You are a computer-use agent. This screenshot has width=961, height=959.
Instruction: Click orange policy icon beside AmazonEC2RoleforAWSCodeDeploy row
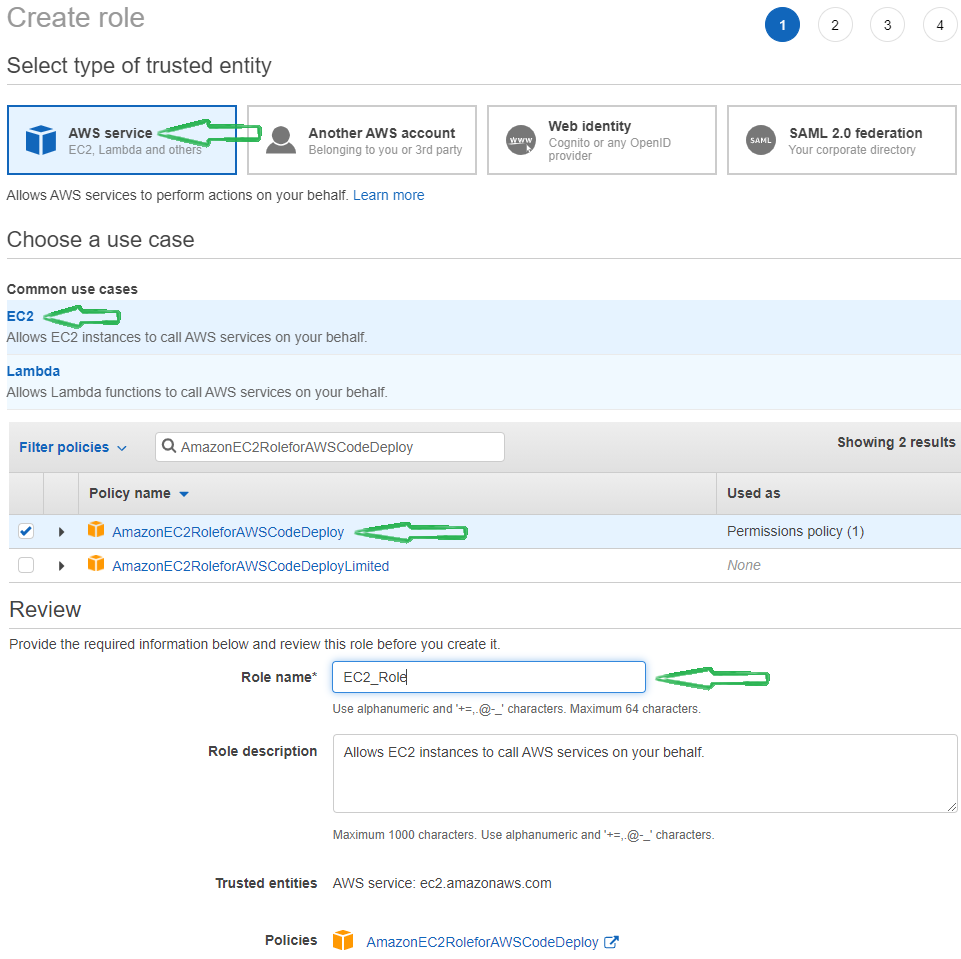pos(96,529)
